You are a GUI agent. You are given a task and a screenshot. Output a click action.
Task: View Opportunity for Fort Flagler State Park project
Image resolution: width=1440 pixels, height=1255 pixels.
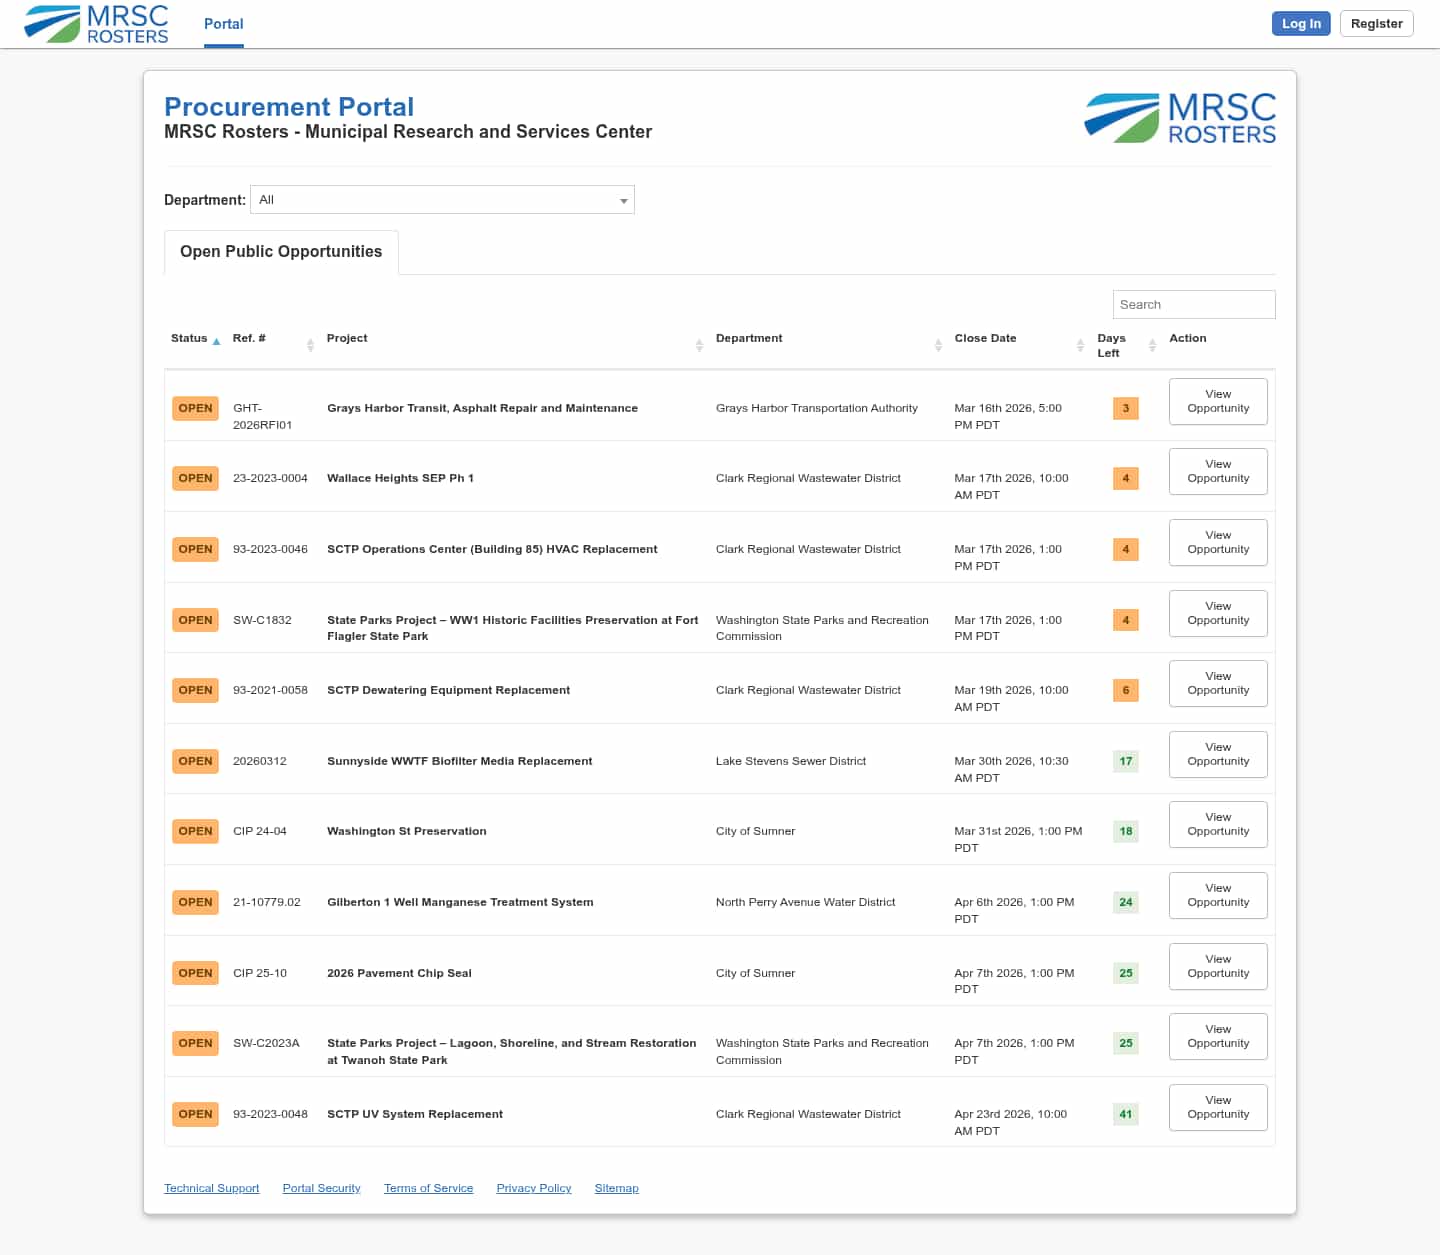1218,613
